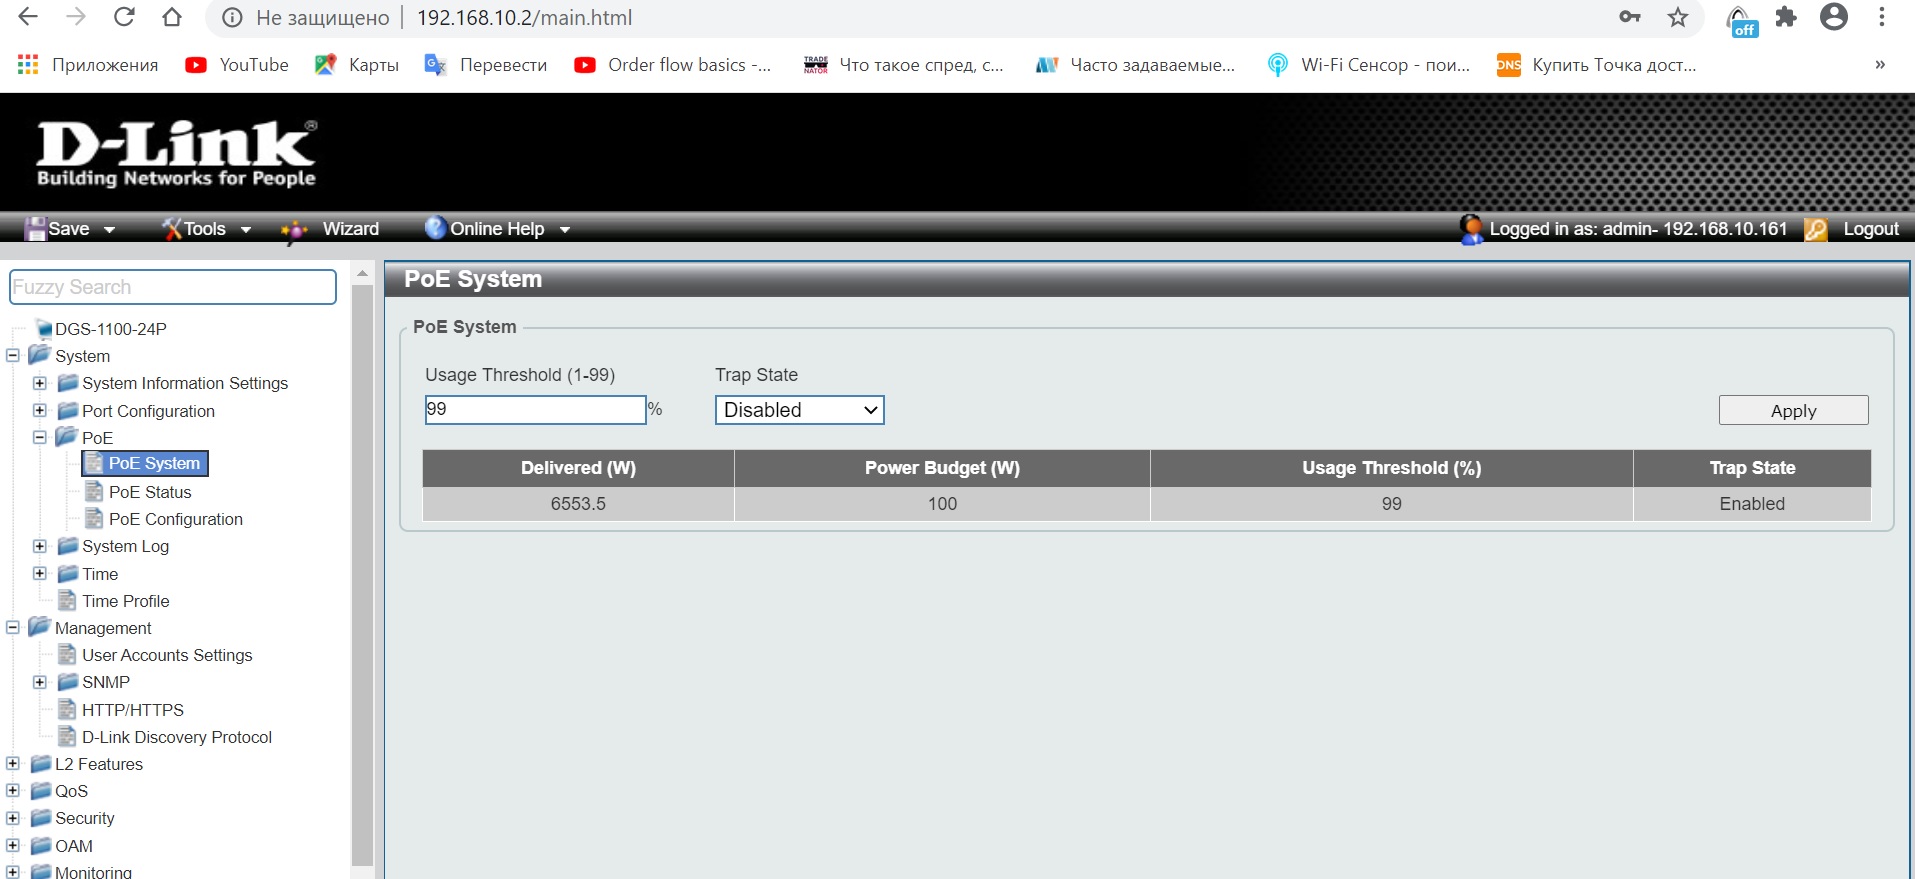Click the Fuzzy Search box
Image resolution: width=1915 pixels, height=879 pixels.
pyautogui.click(x=173, y=287)
